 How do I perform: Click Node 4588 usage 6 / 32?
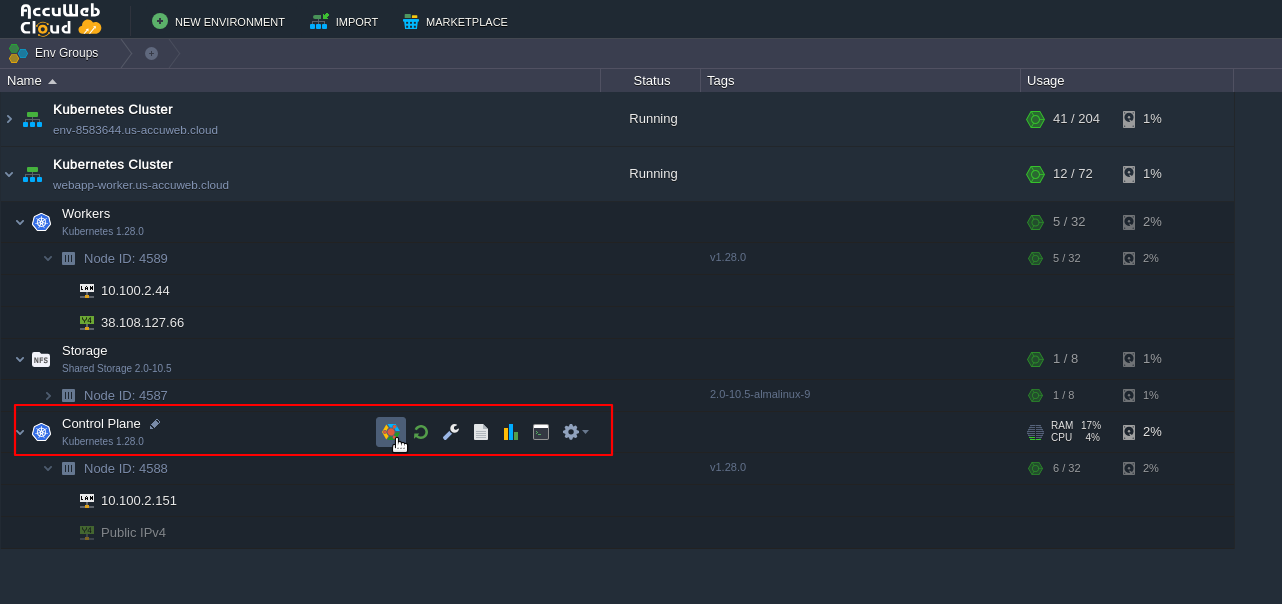[1066, 468]
